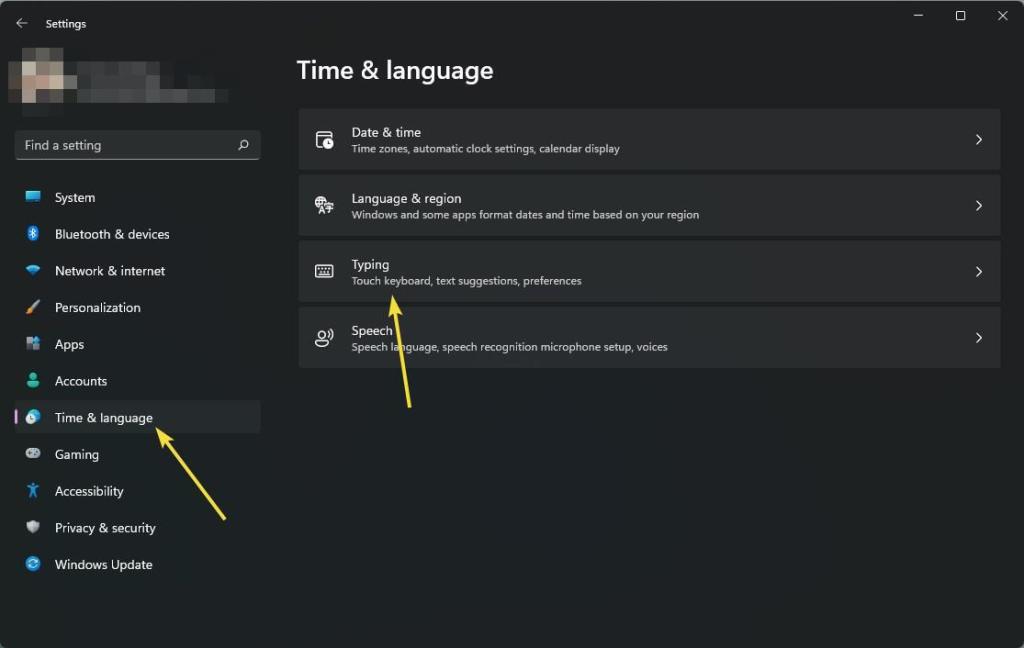This screenshot has height=648, width=1024.
Task: Open the Date & time card
Action: (x=649, y=140)
